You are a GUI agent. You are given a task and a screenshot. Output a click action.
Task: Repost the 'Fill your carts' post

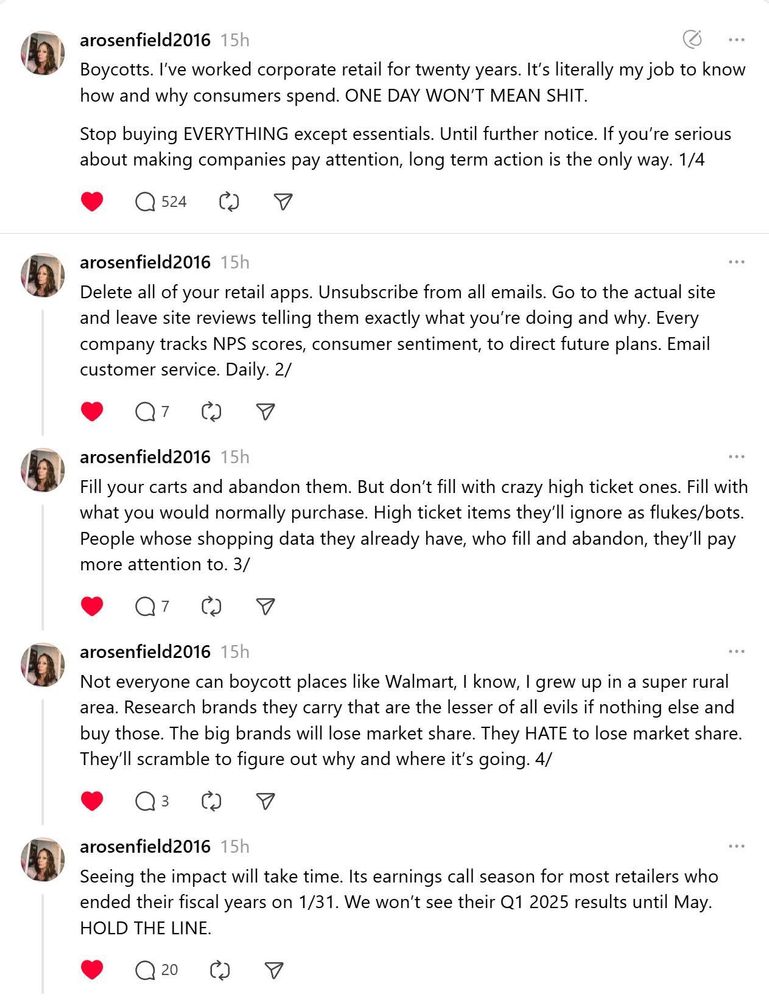(x=211, y=606)
